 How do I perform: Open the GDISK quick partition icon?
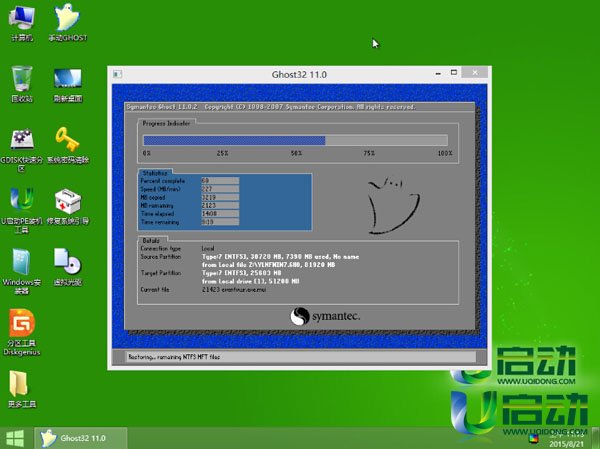21,149
